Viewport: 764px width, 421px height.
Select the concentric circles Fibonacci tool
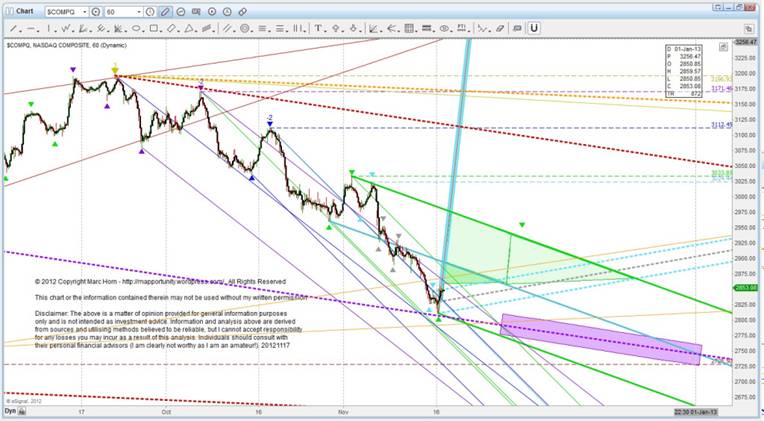(x=245, y=28)
